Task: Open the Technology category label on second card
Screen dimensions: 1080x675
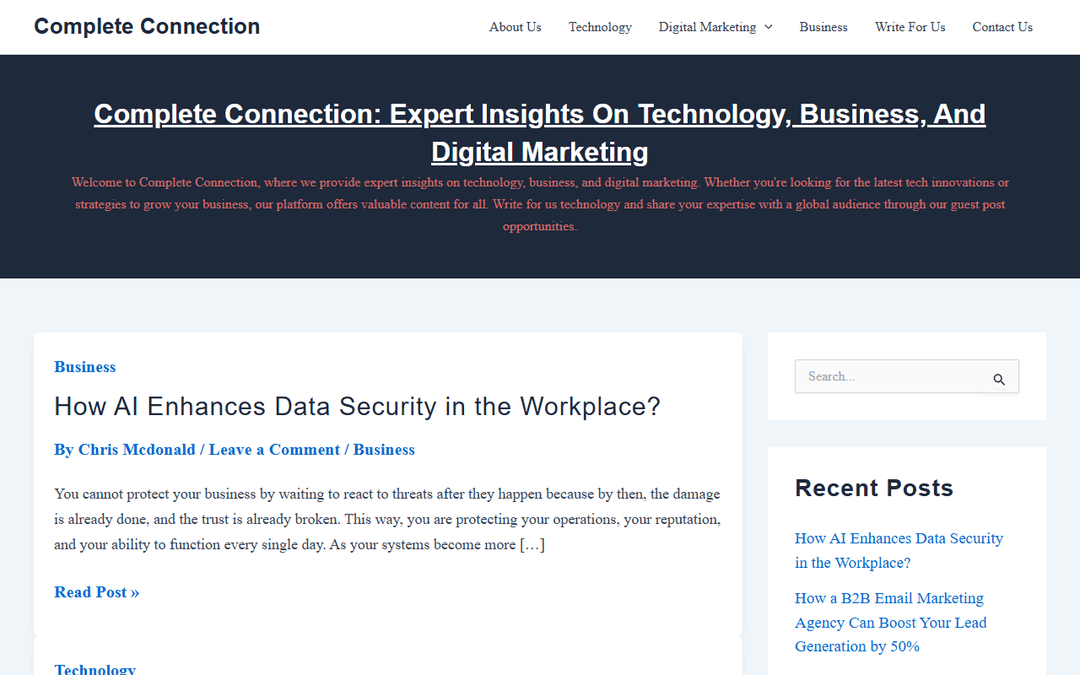Action: [x=95, y=669]
